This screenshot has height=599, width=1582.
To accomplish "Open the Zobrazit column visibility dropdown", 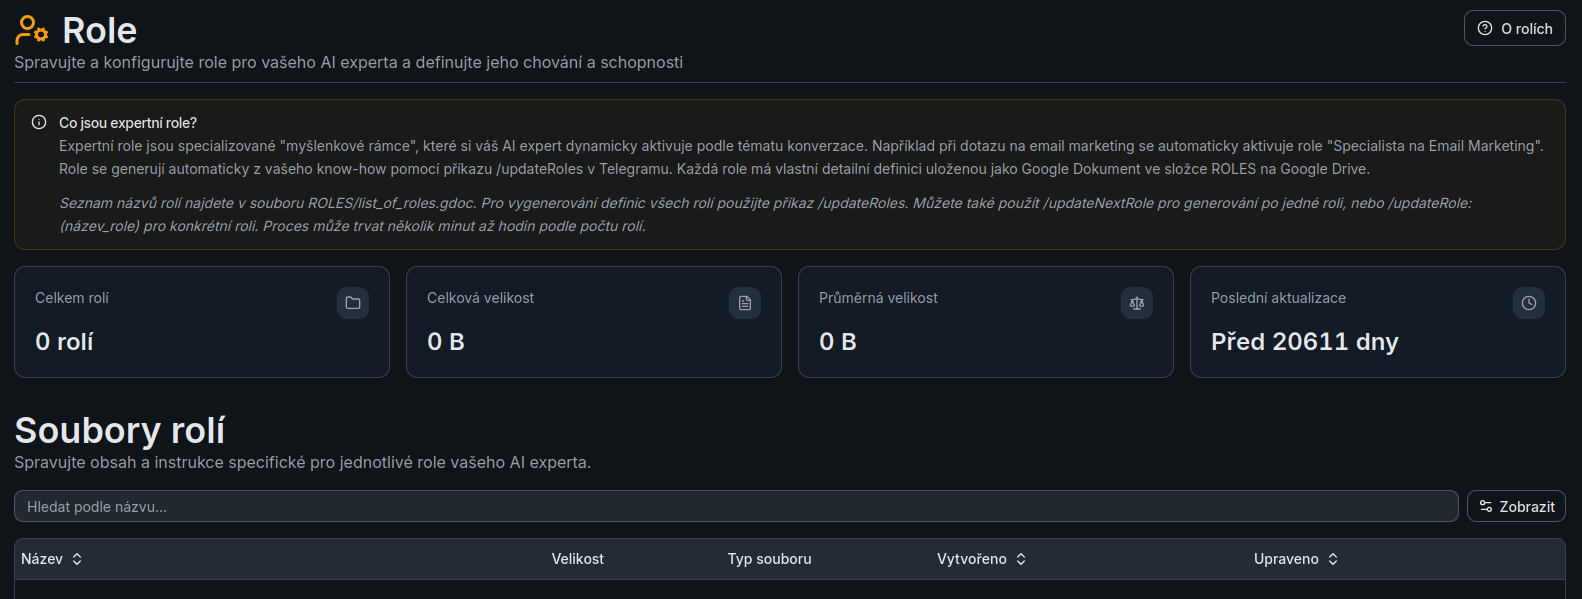I will (x=1516, y=506).
